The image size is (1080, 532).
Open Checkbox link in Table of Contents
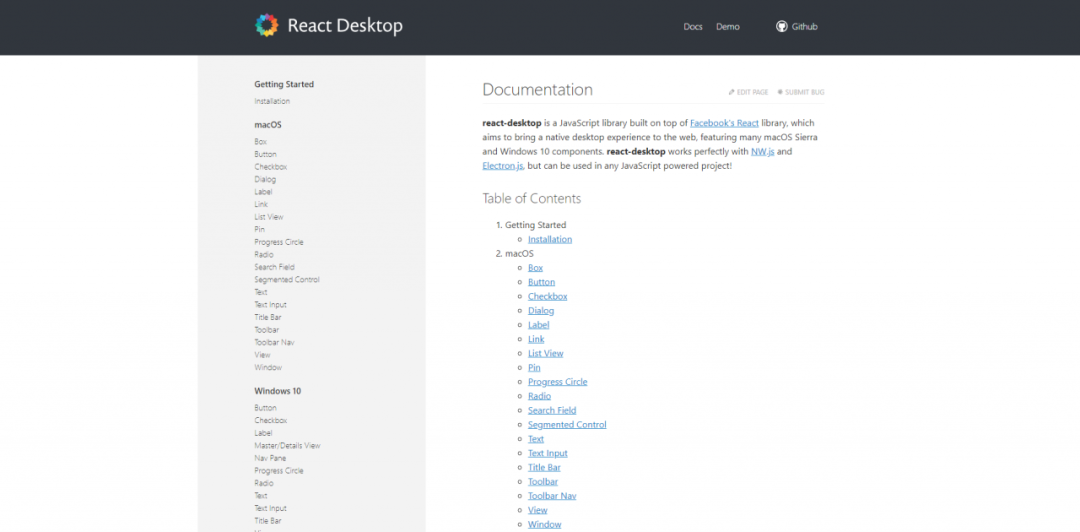[548, 296]
